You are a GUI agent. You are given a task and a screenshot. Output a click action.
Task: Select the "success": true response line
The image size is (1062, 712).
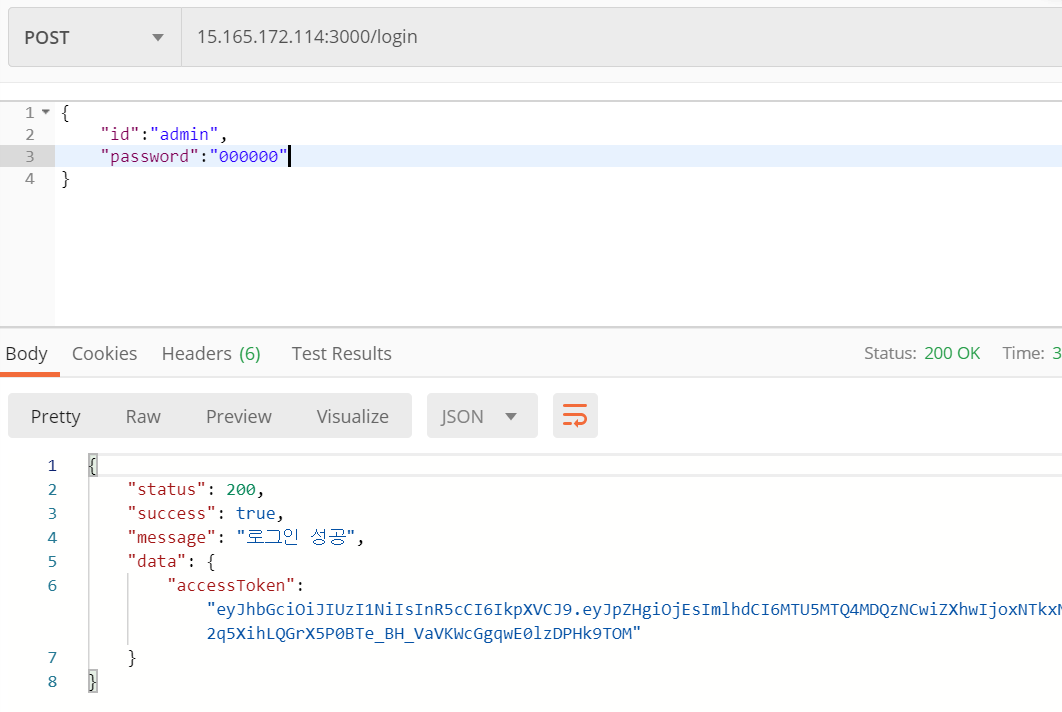tap(205, 514)
